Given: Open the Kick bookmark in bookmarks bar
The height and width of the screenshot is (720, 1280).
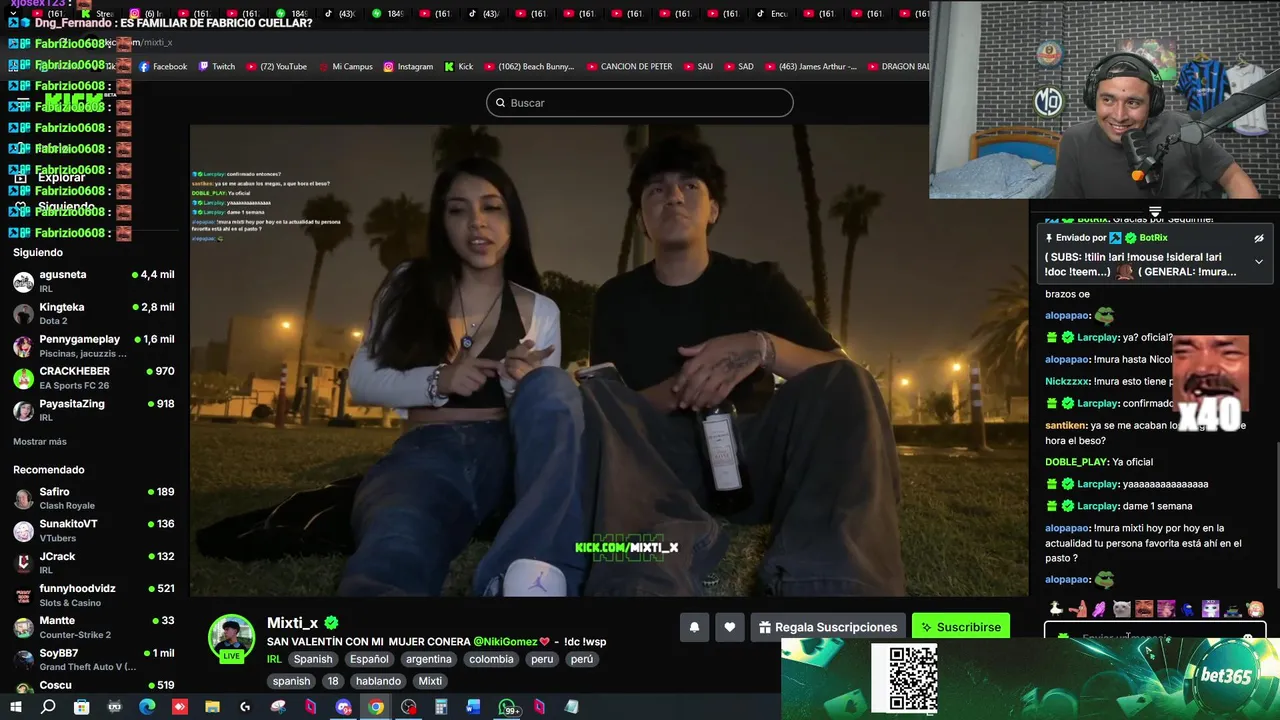Looking at the screenshot, I should [x=459, y=67].
